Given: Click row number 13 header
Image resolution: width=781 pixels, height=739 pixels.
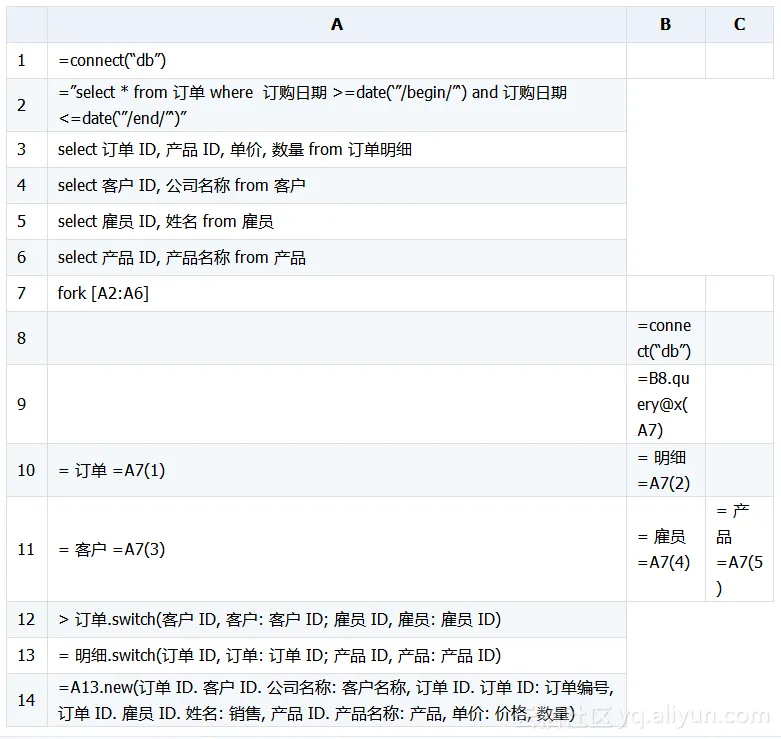Looking at the screenshot, I should (27, 655).
